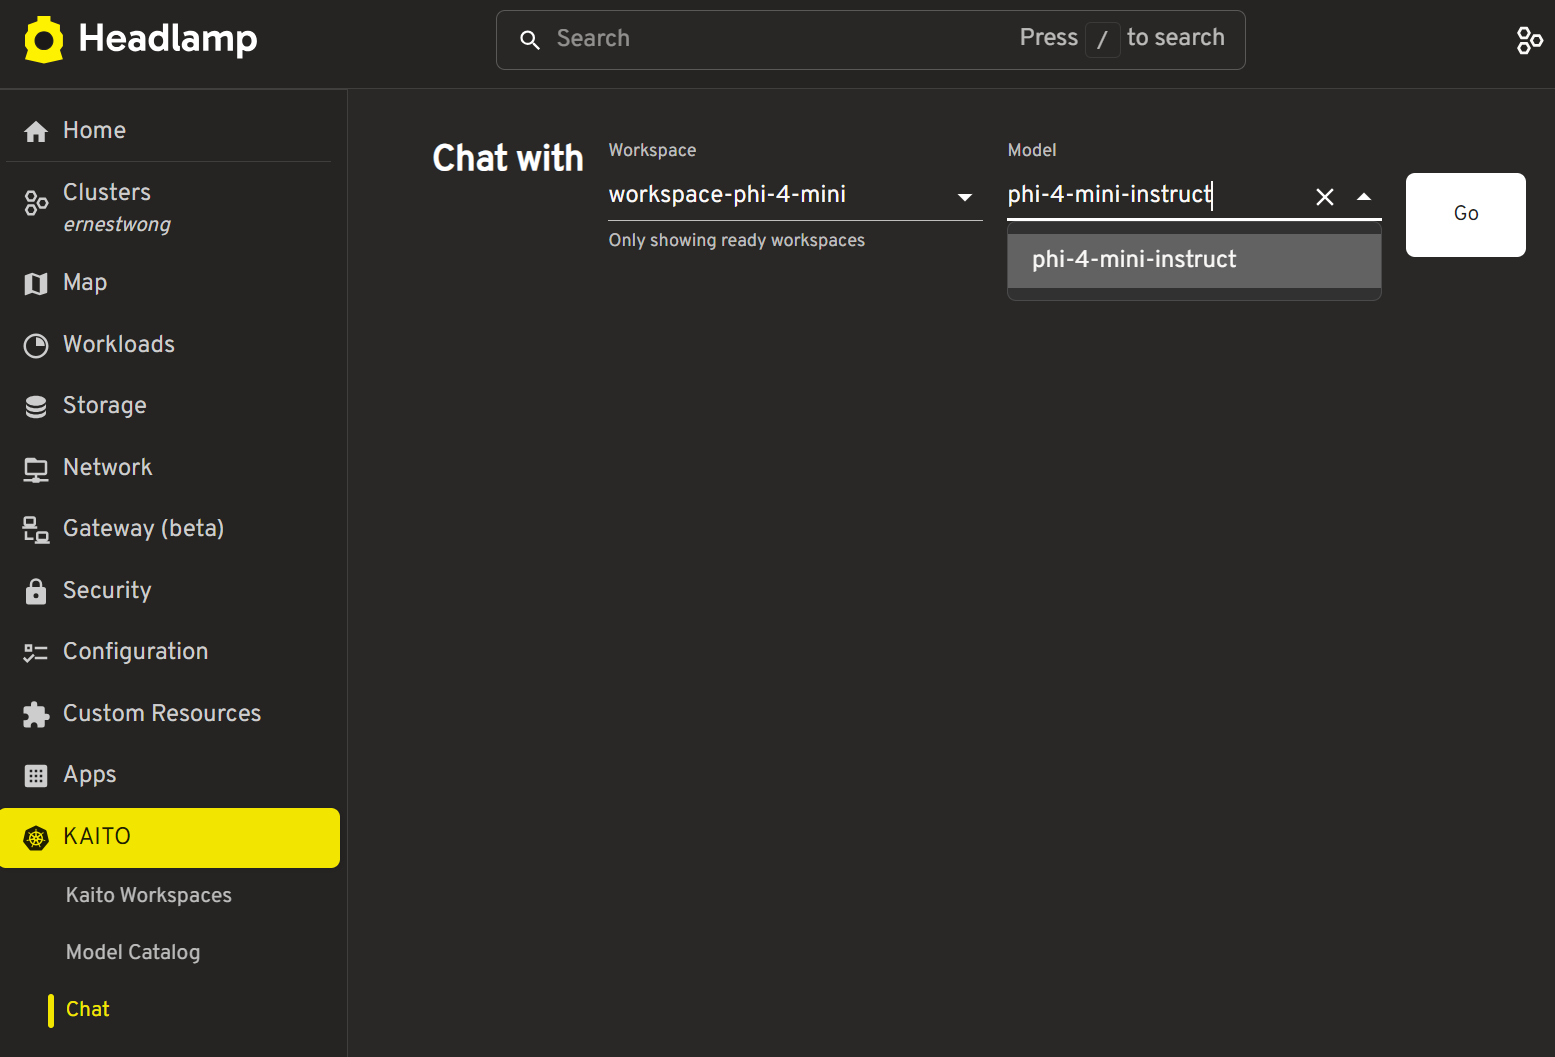This screenshot has height=1057, width=1555.
Task: Click the Security lock icon
Action: 36,591
